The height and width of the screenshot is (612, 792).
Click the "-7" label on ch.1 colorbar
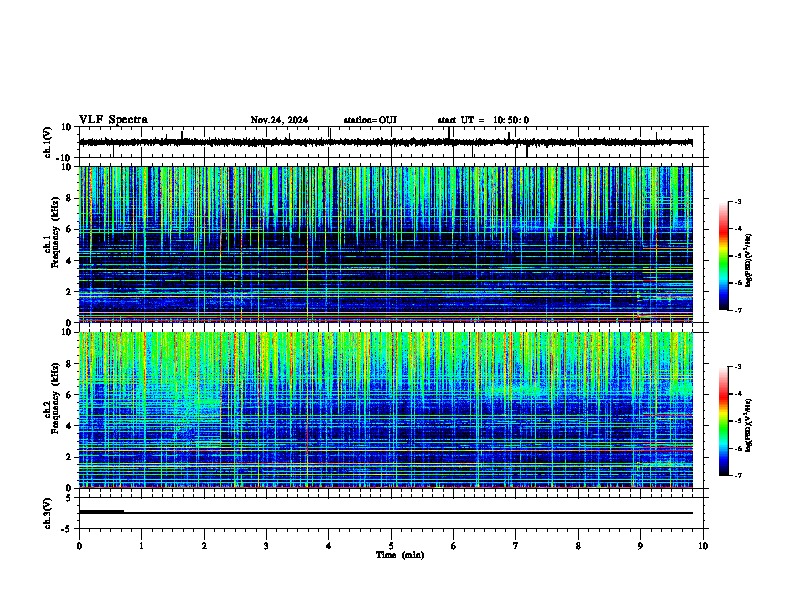(738, 310)
